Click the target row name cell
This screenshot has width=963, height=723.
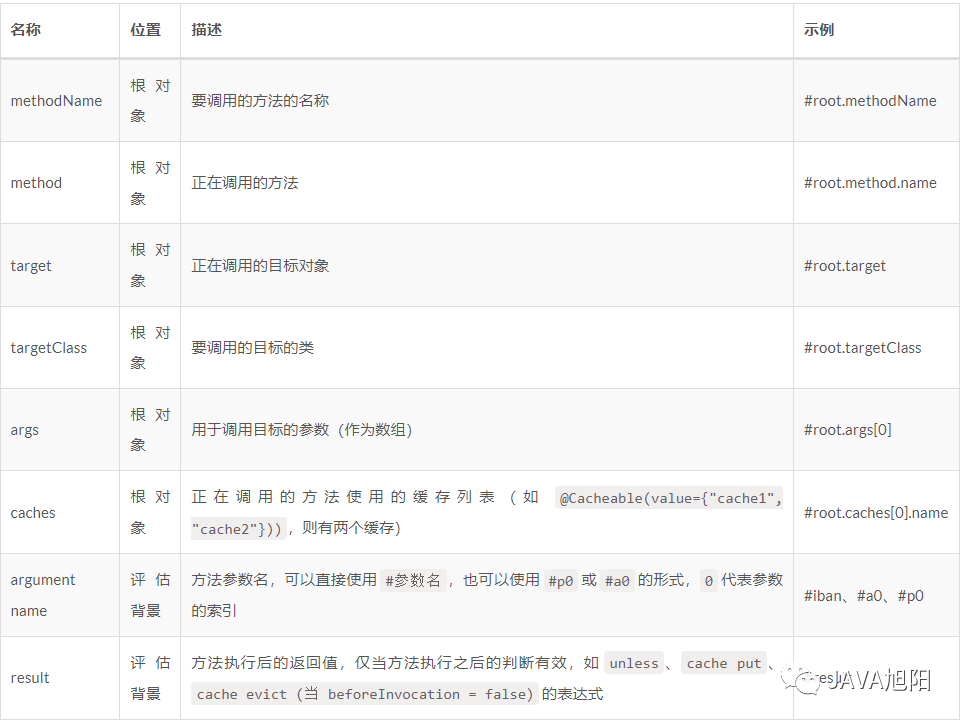(x=30, y=265)
